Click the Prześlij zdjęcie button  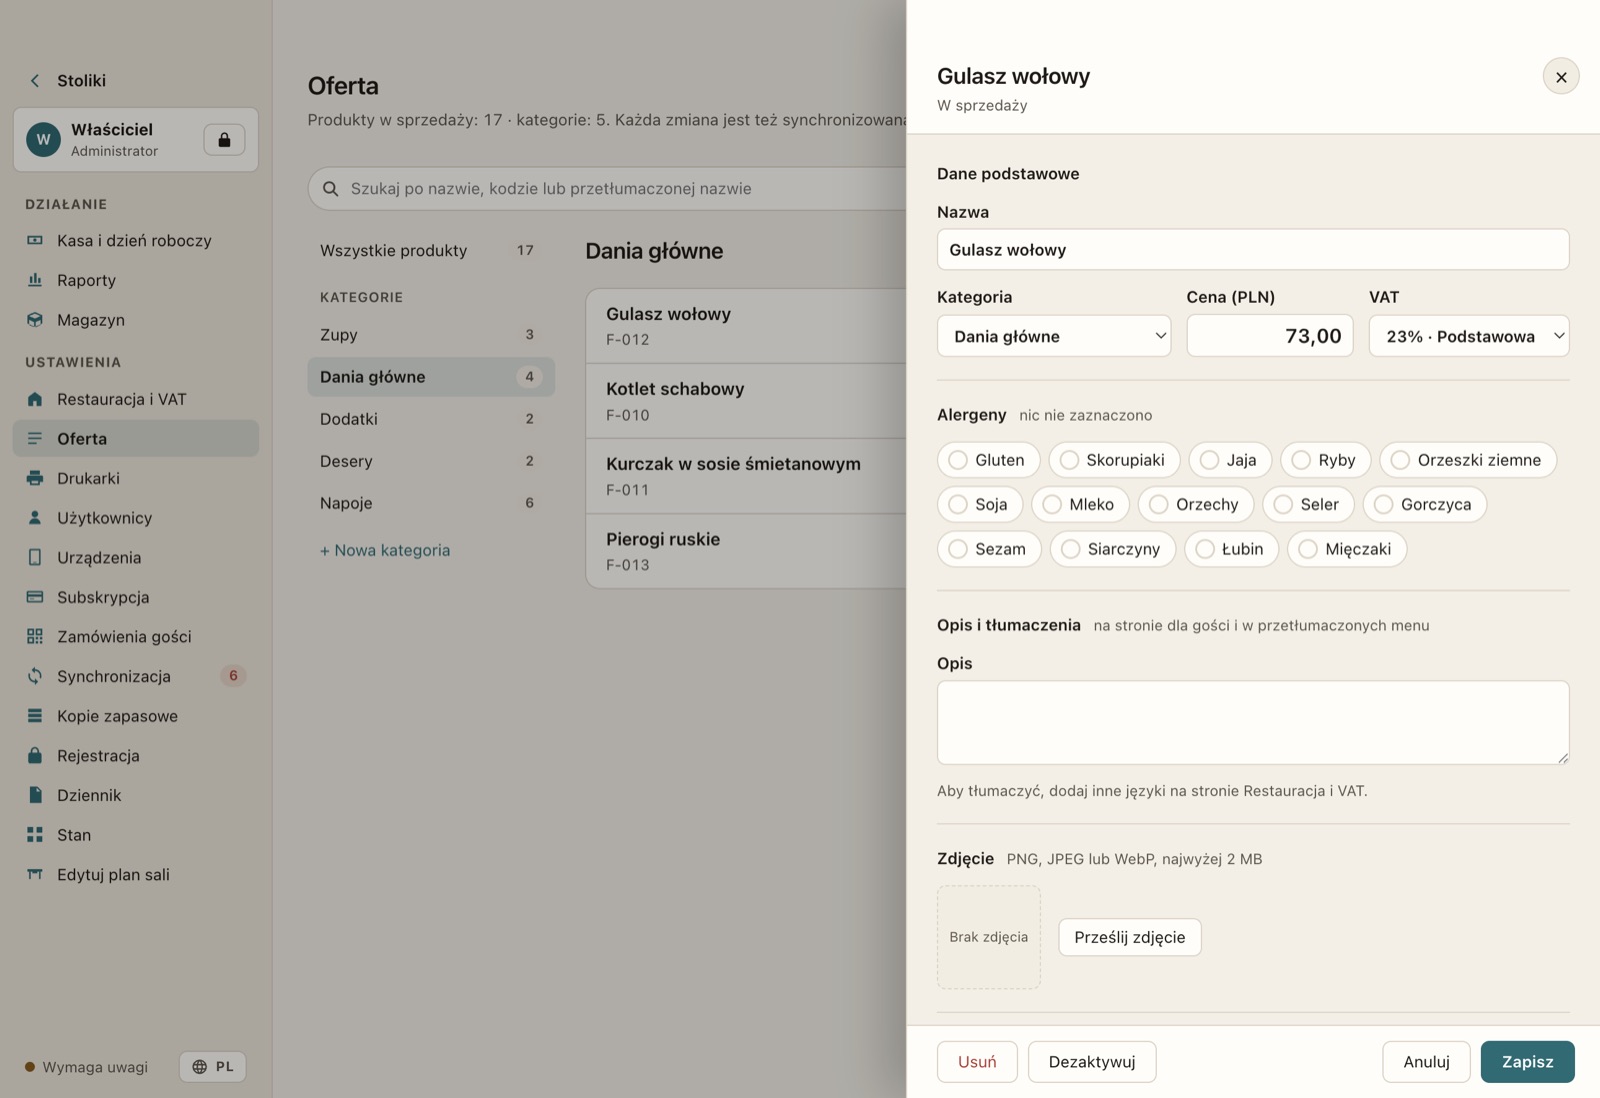[1130, 937]
